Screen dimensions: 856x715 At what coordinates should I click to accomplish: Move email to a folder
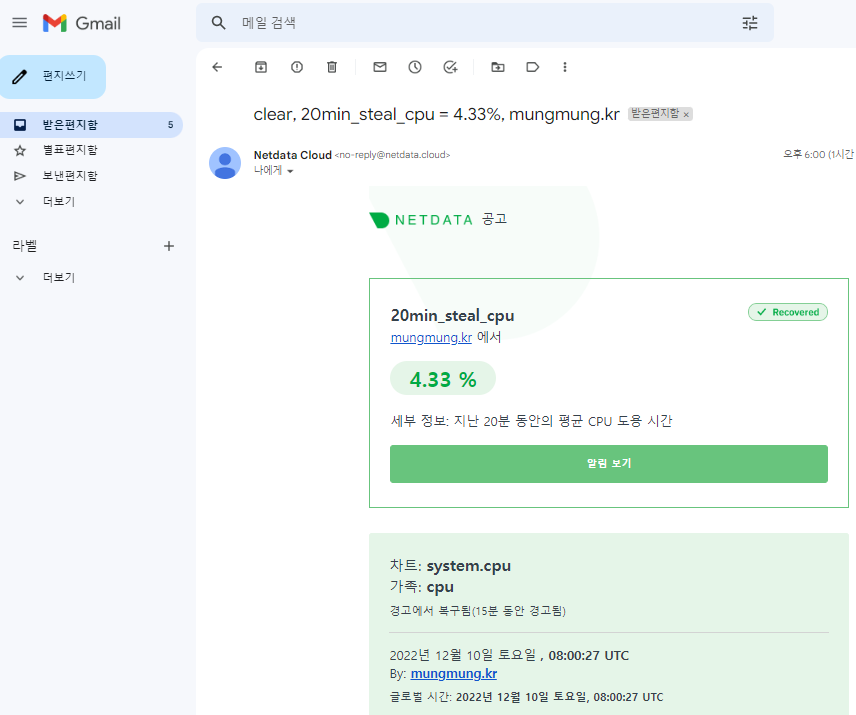[x=498, y=67]
